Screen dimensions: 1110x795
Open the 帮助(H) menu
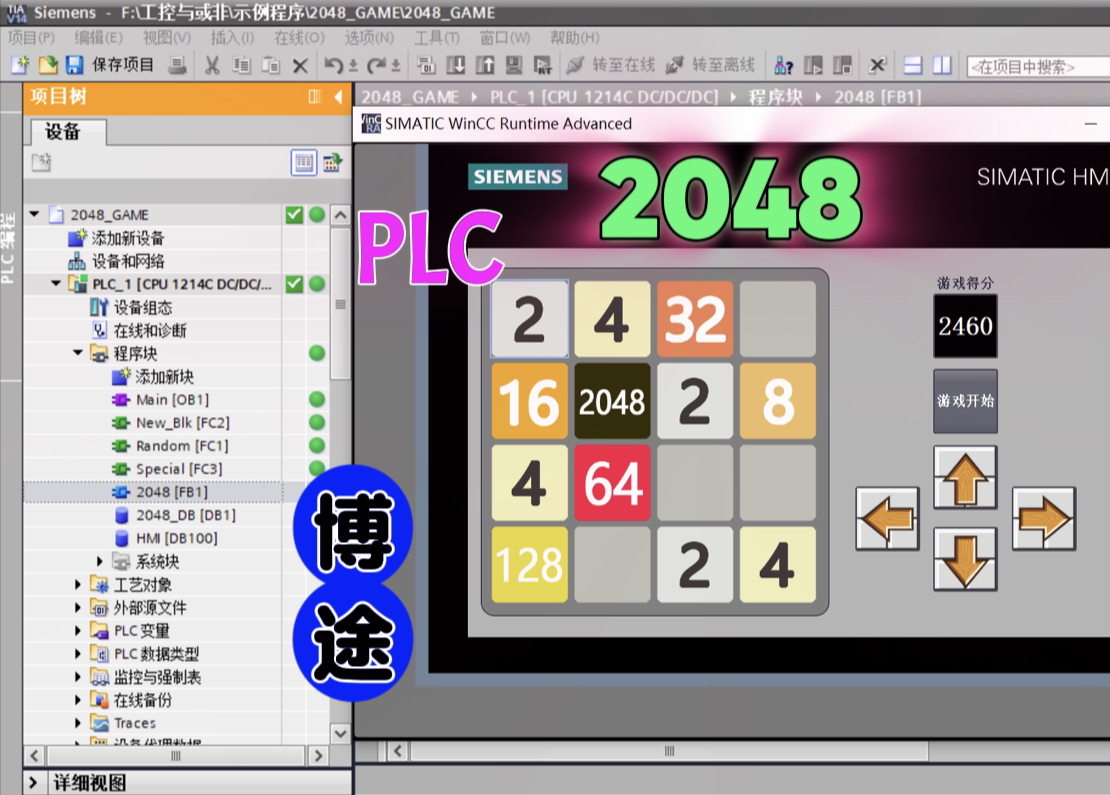[574, 37]
